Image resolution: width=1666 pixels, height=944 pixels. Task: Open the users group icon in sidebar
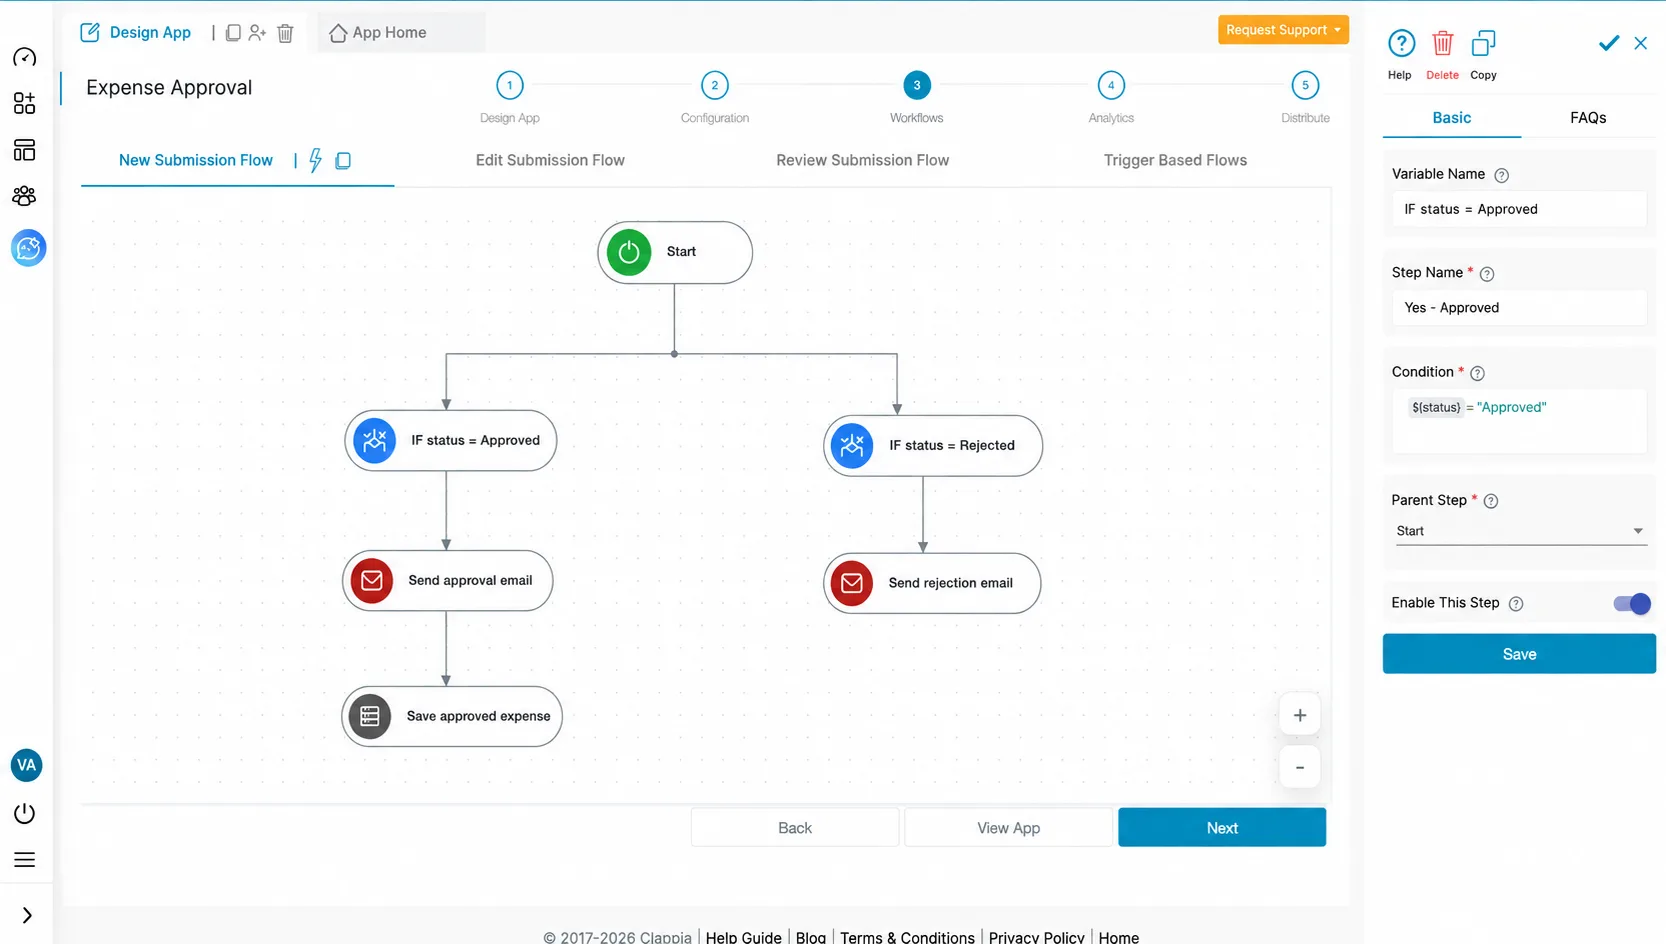click(x=25, y=196)
